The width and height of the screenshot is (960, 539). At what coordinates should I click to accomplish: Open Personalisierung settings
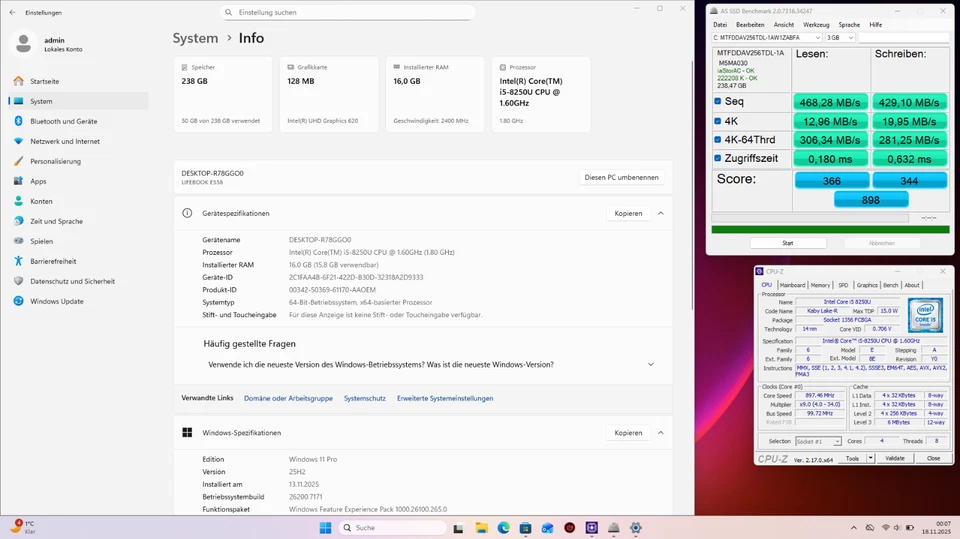(x=78, y=162)
